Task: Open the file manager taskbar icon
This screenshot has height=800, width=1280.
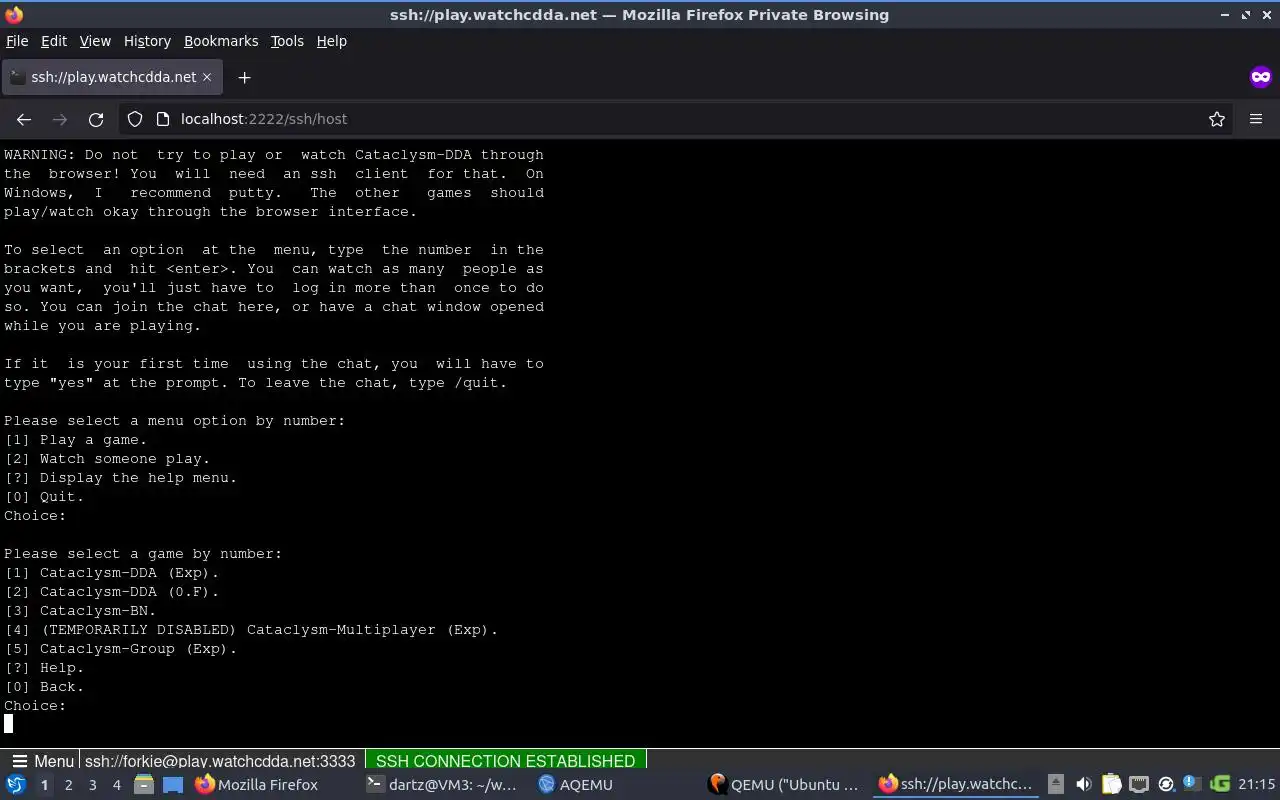Action: (x=144, y=785)
